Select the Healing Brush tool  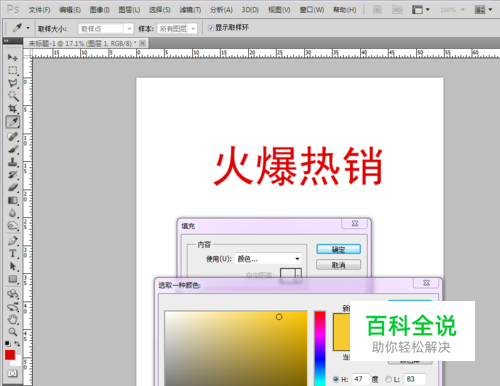coord(13,136)
